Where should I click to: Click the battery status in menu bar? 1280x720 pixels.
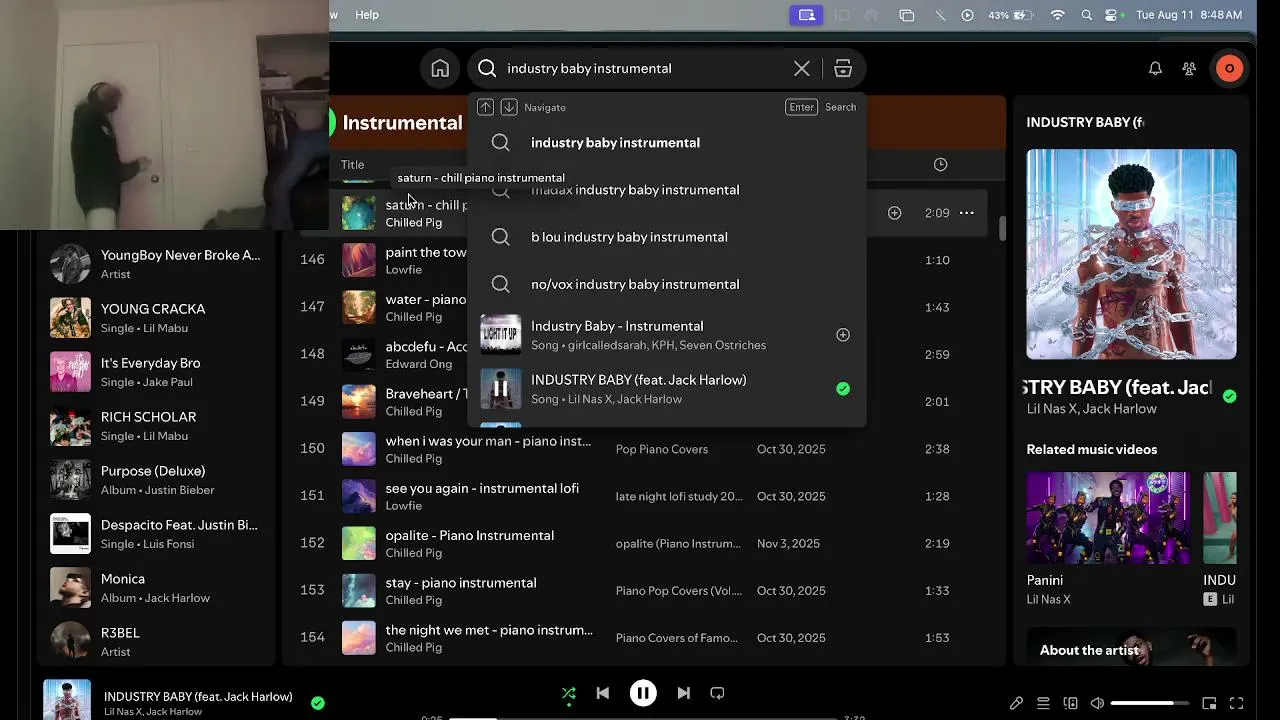pos(1011,15)
